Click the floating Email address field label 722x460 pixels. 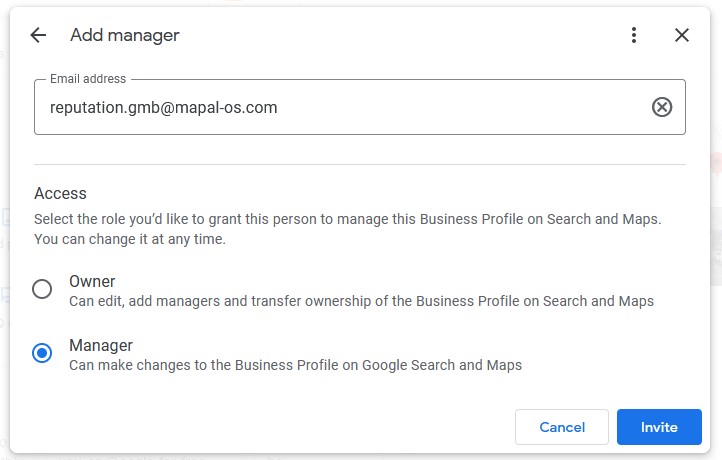(x=88, y=79)
